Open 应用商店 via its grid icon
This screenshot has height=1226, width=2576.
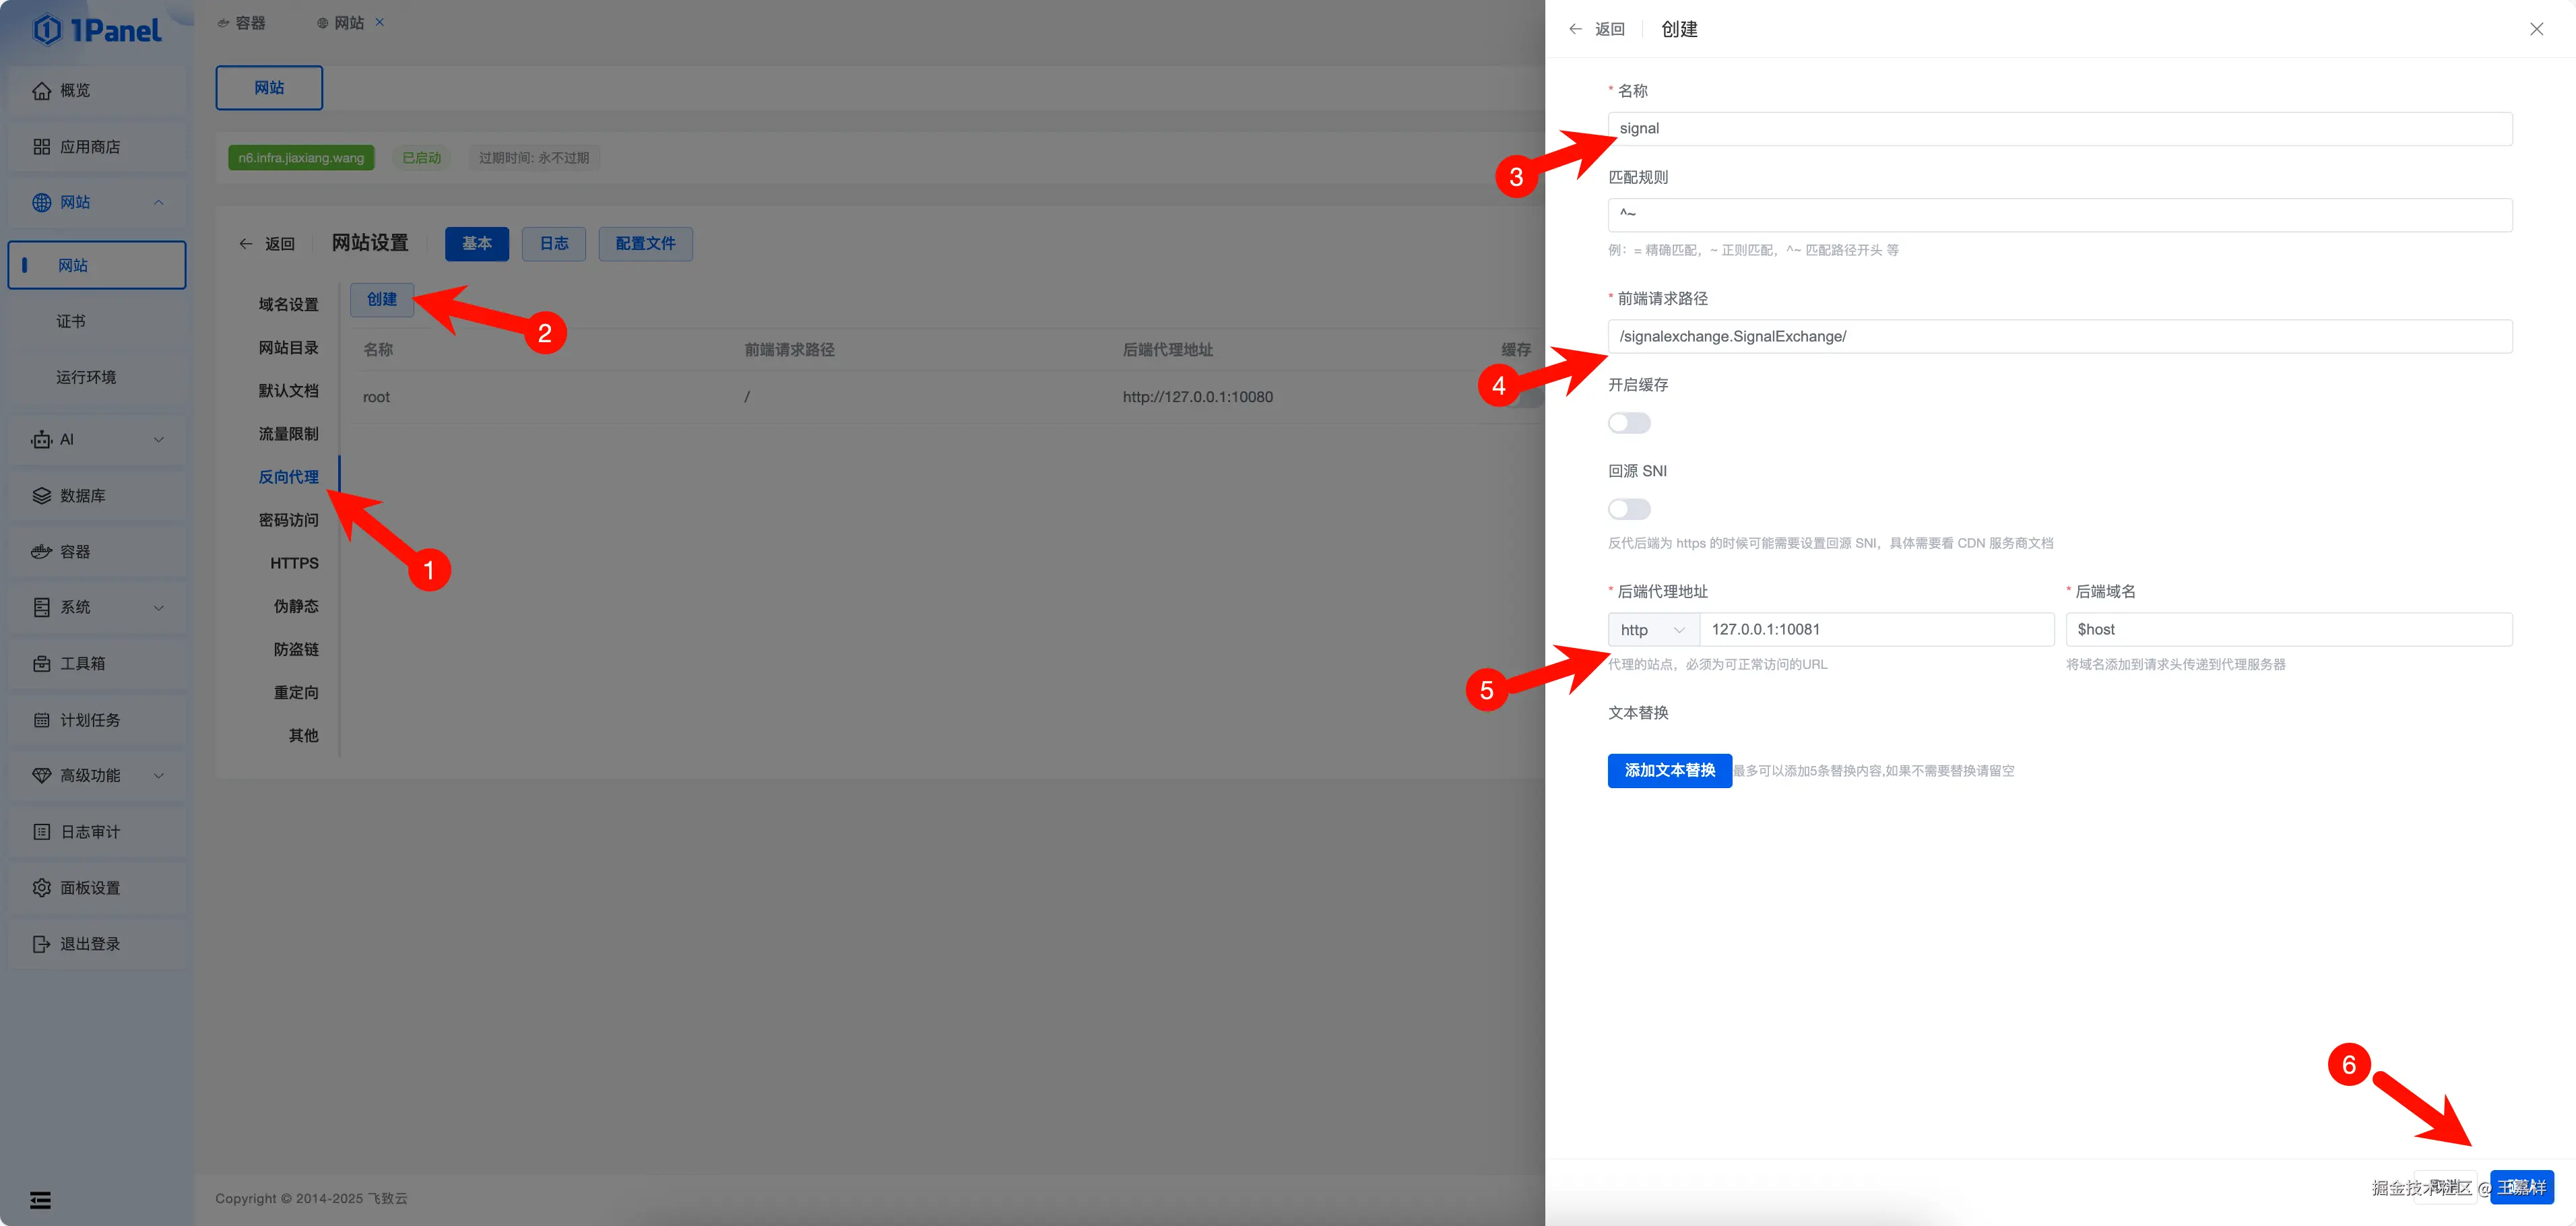(x=41, y=147)
